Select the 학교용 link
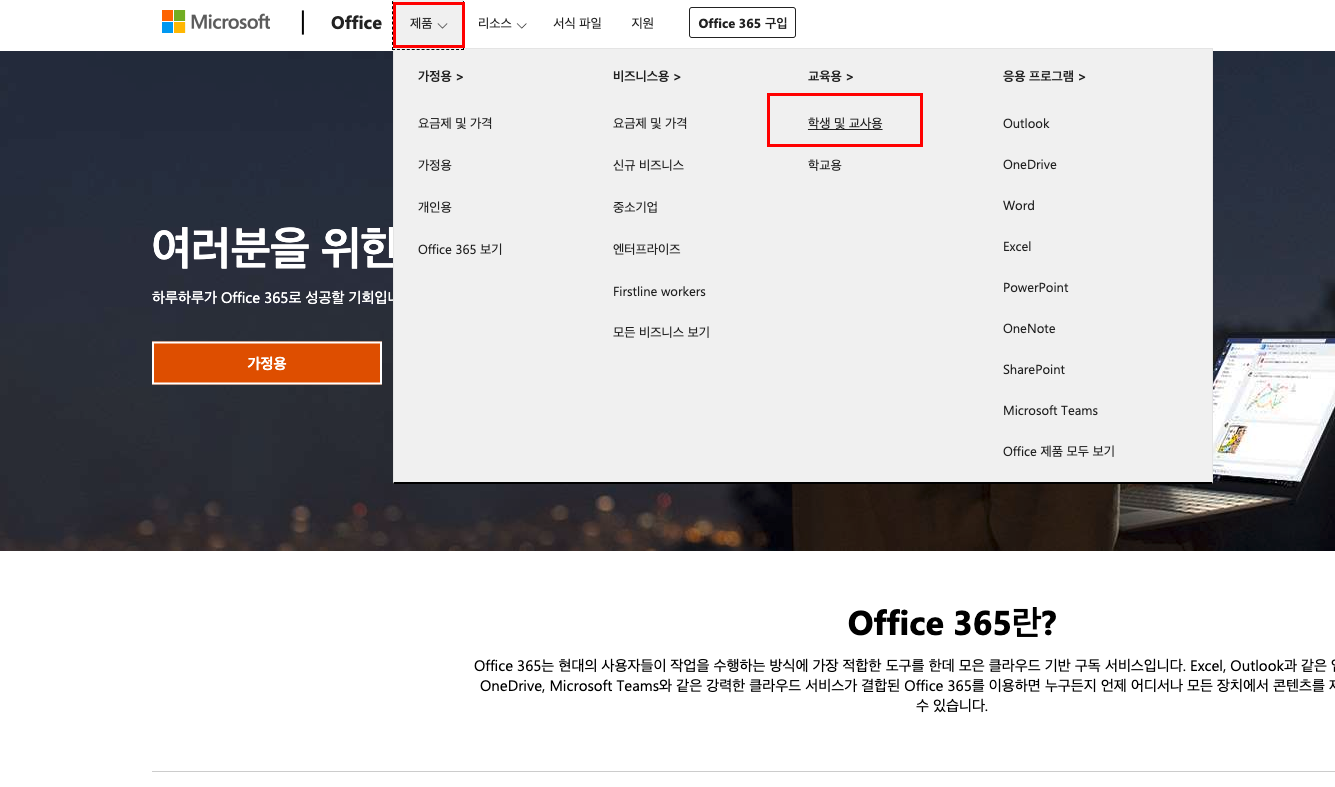This screenshot has width=1335, height=787. pyautogui.click(x=825, y=165)
